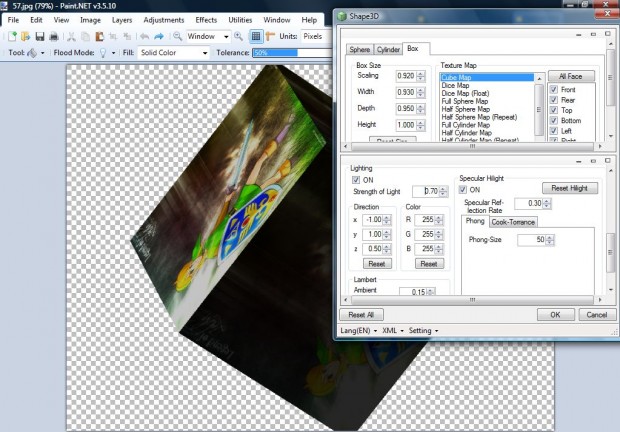Click the Reset All button
620x432 pixels.
click(361, 315)
